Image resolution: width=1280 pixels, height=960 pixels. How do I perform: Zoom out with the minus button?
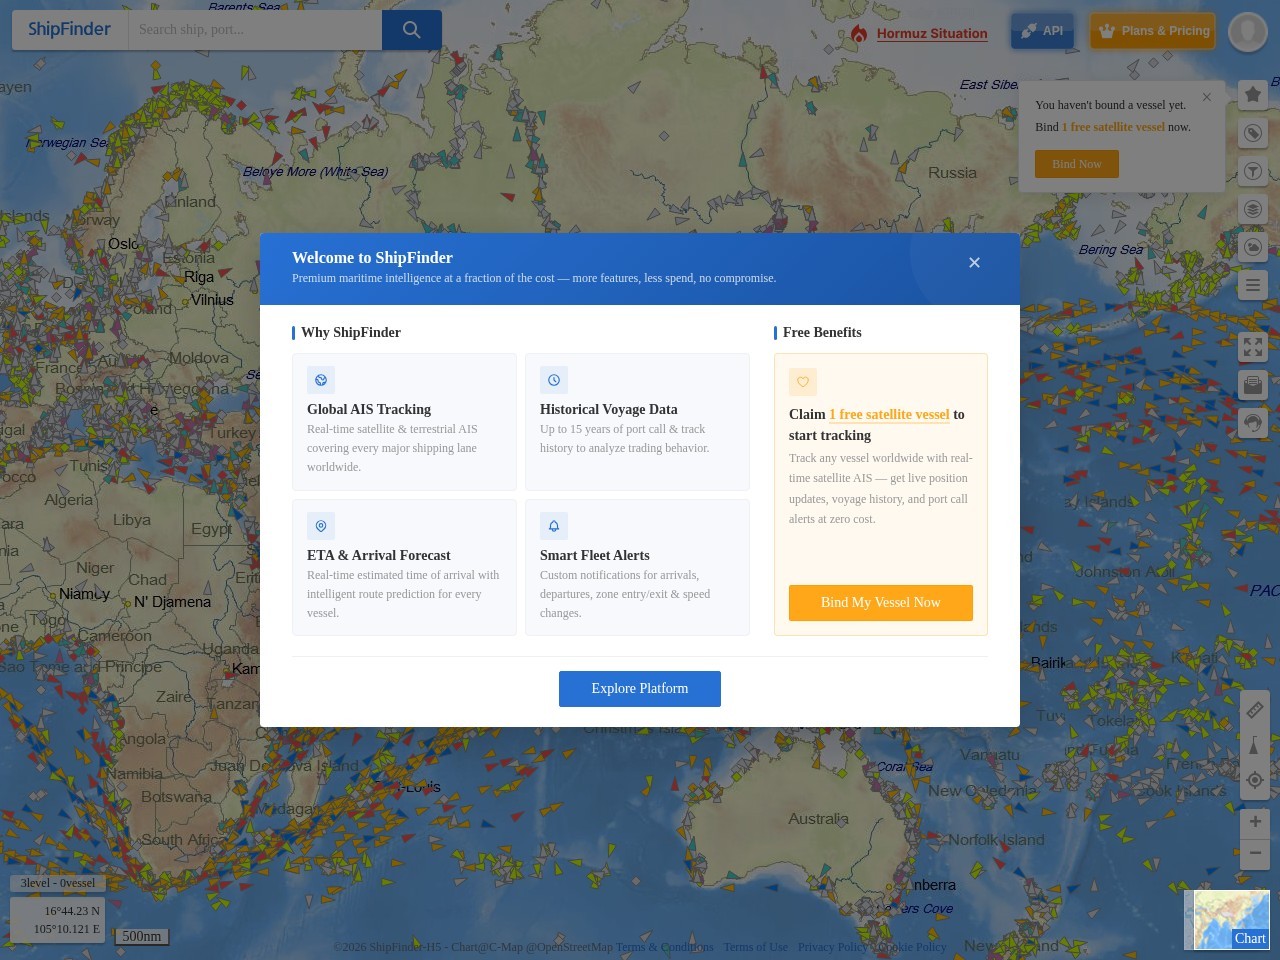(1255, 854)
